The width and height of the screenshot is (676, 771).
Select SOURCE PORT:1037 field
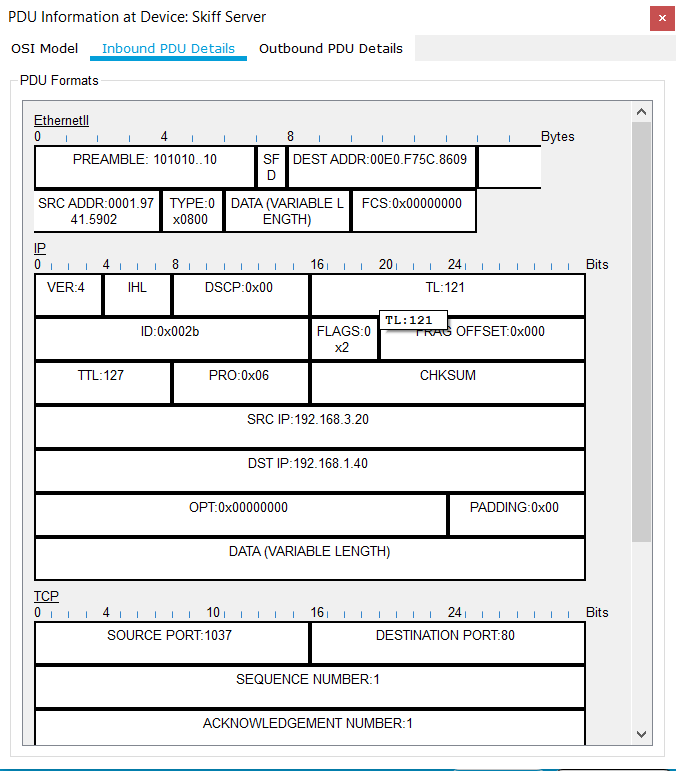tap(172, 643)
